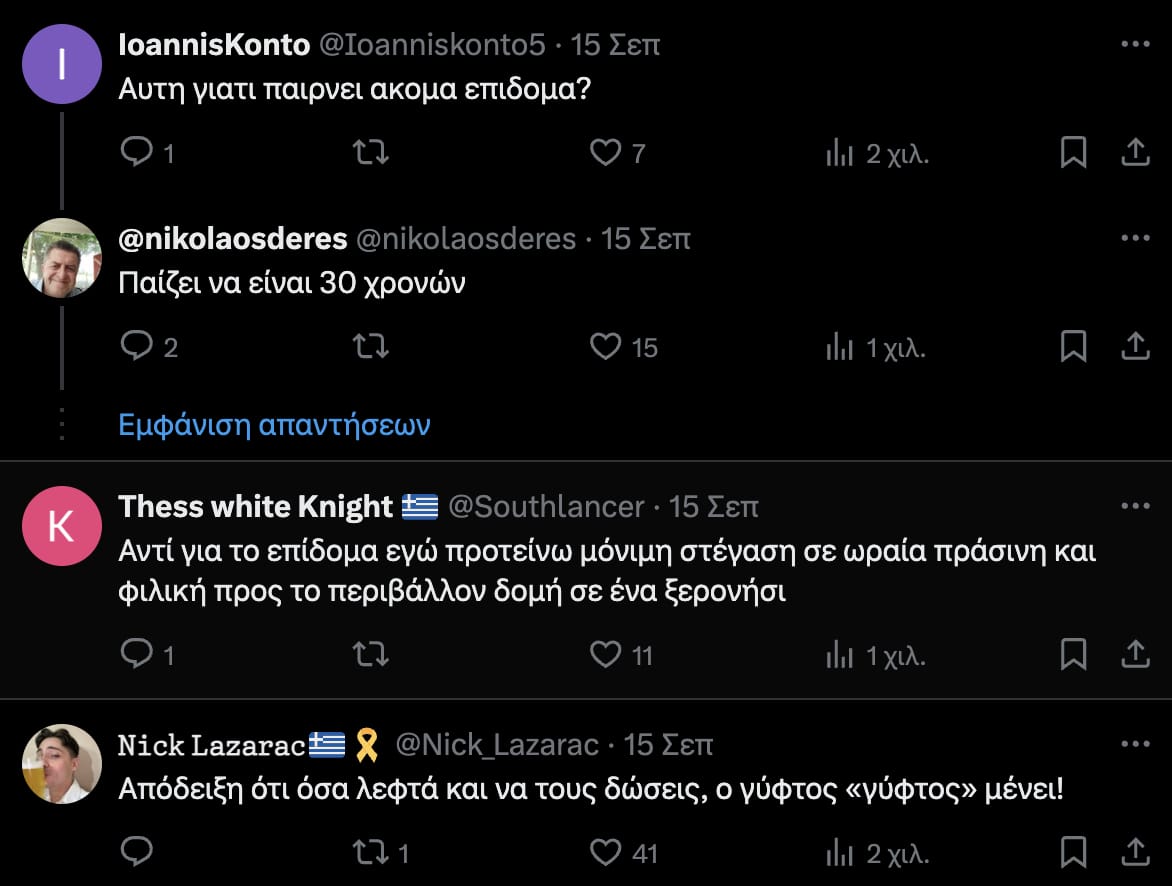Open more options on IoannisKonto's tweet
Screen dimensions: 1172x886
(x=1135, y=45)
